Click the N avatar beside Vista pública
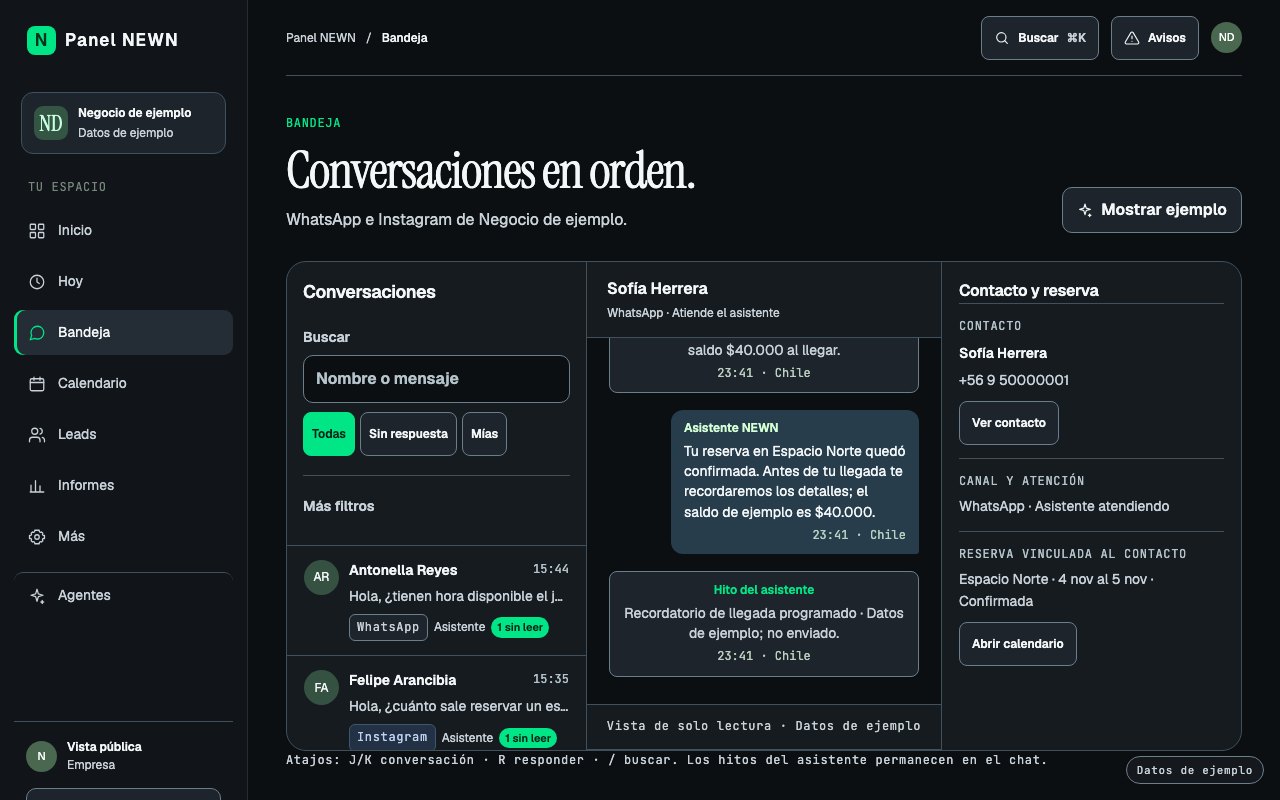 (41, 756)
